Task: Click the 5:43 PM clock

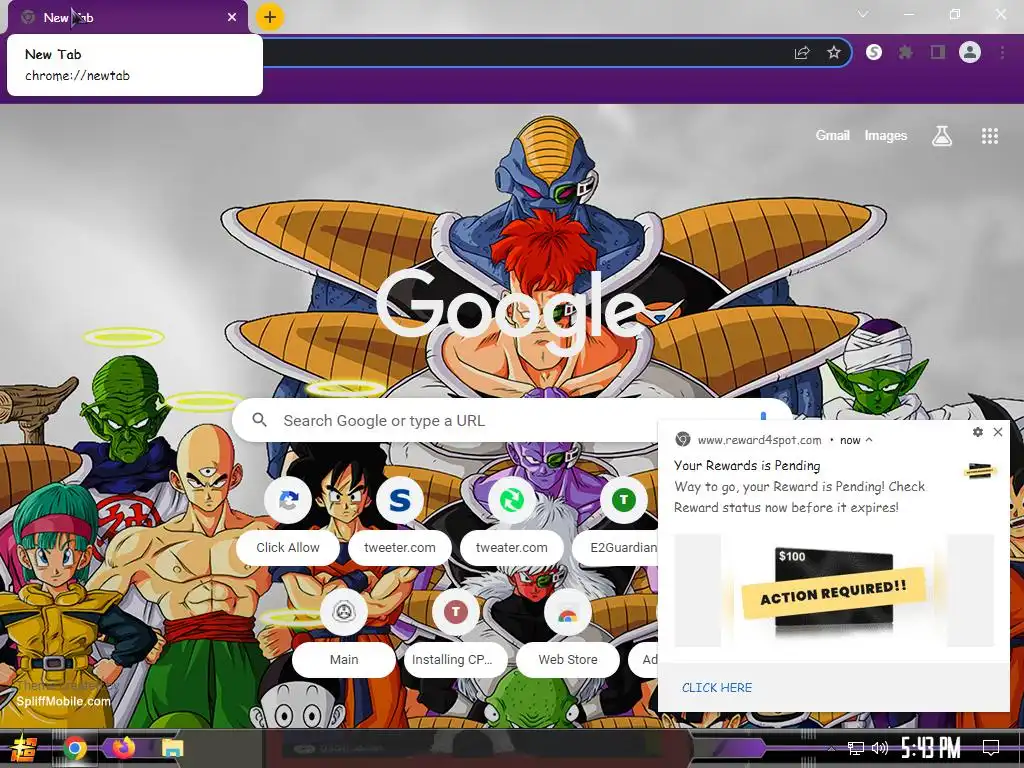Action: 931,748
